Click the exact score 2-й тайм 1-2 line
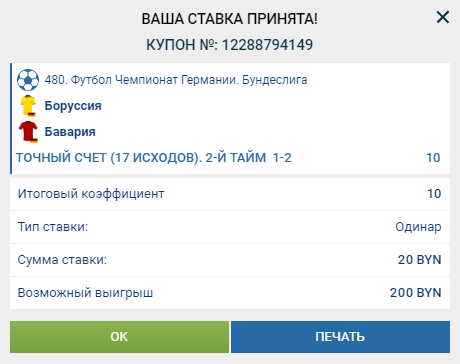 pyautogui.click(x=154, y=158)
